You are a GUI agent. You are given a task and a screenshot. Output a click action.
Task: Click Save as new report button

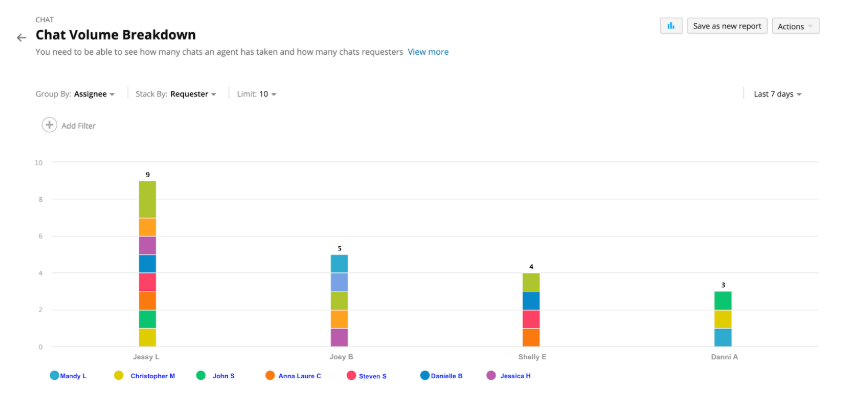pos(727,26)
